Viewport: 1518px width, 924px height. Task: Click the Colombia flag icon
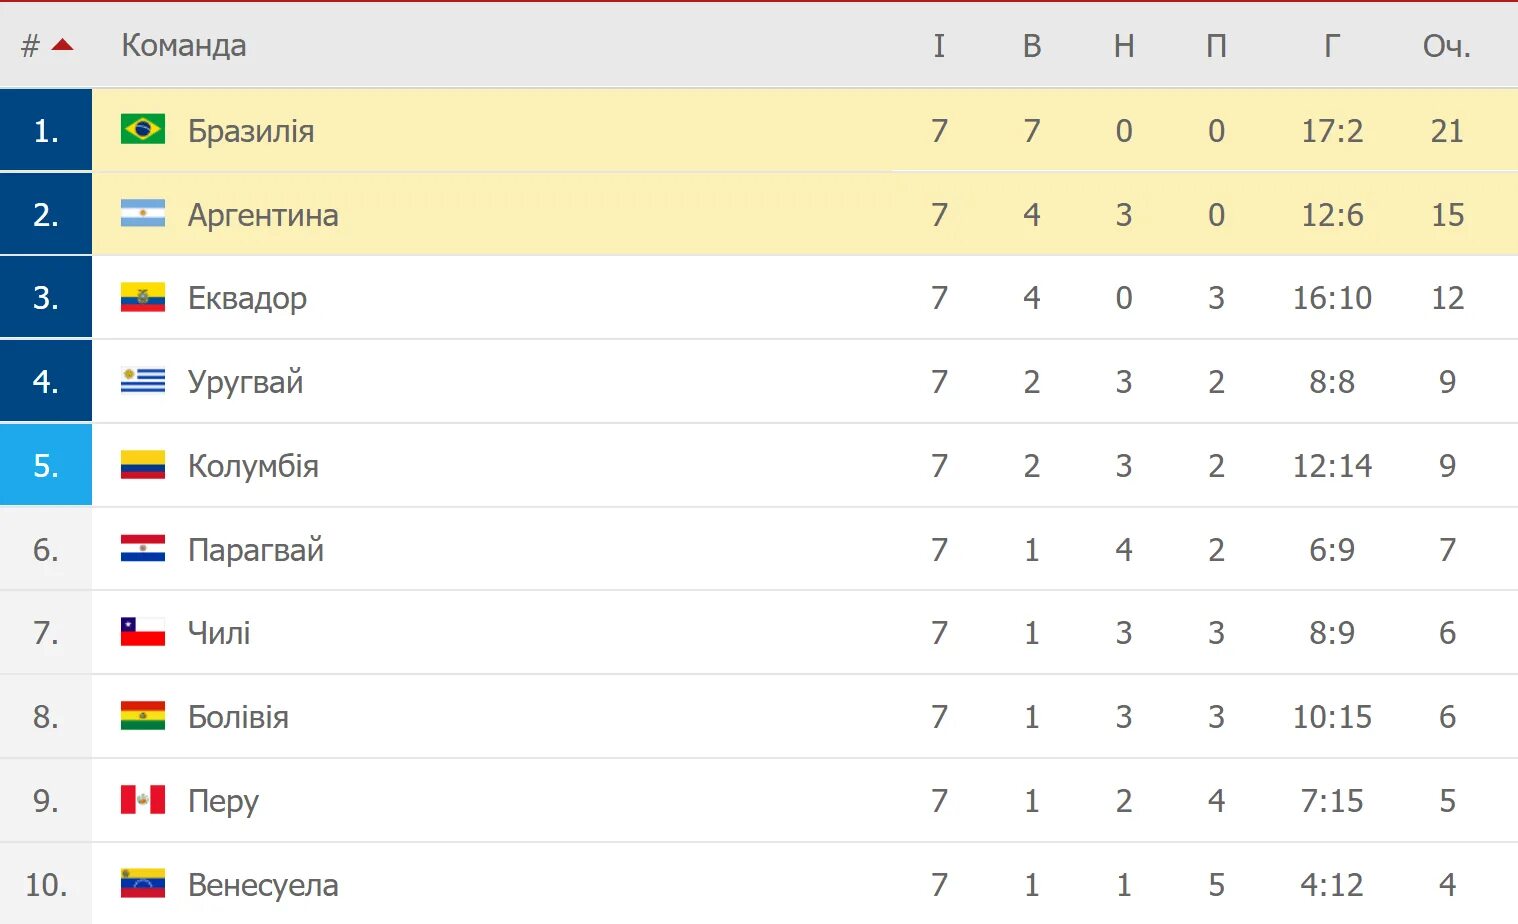coord(143,465)
